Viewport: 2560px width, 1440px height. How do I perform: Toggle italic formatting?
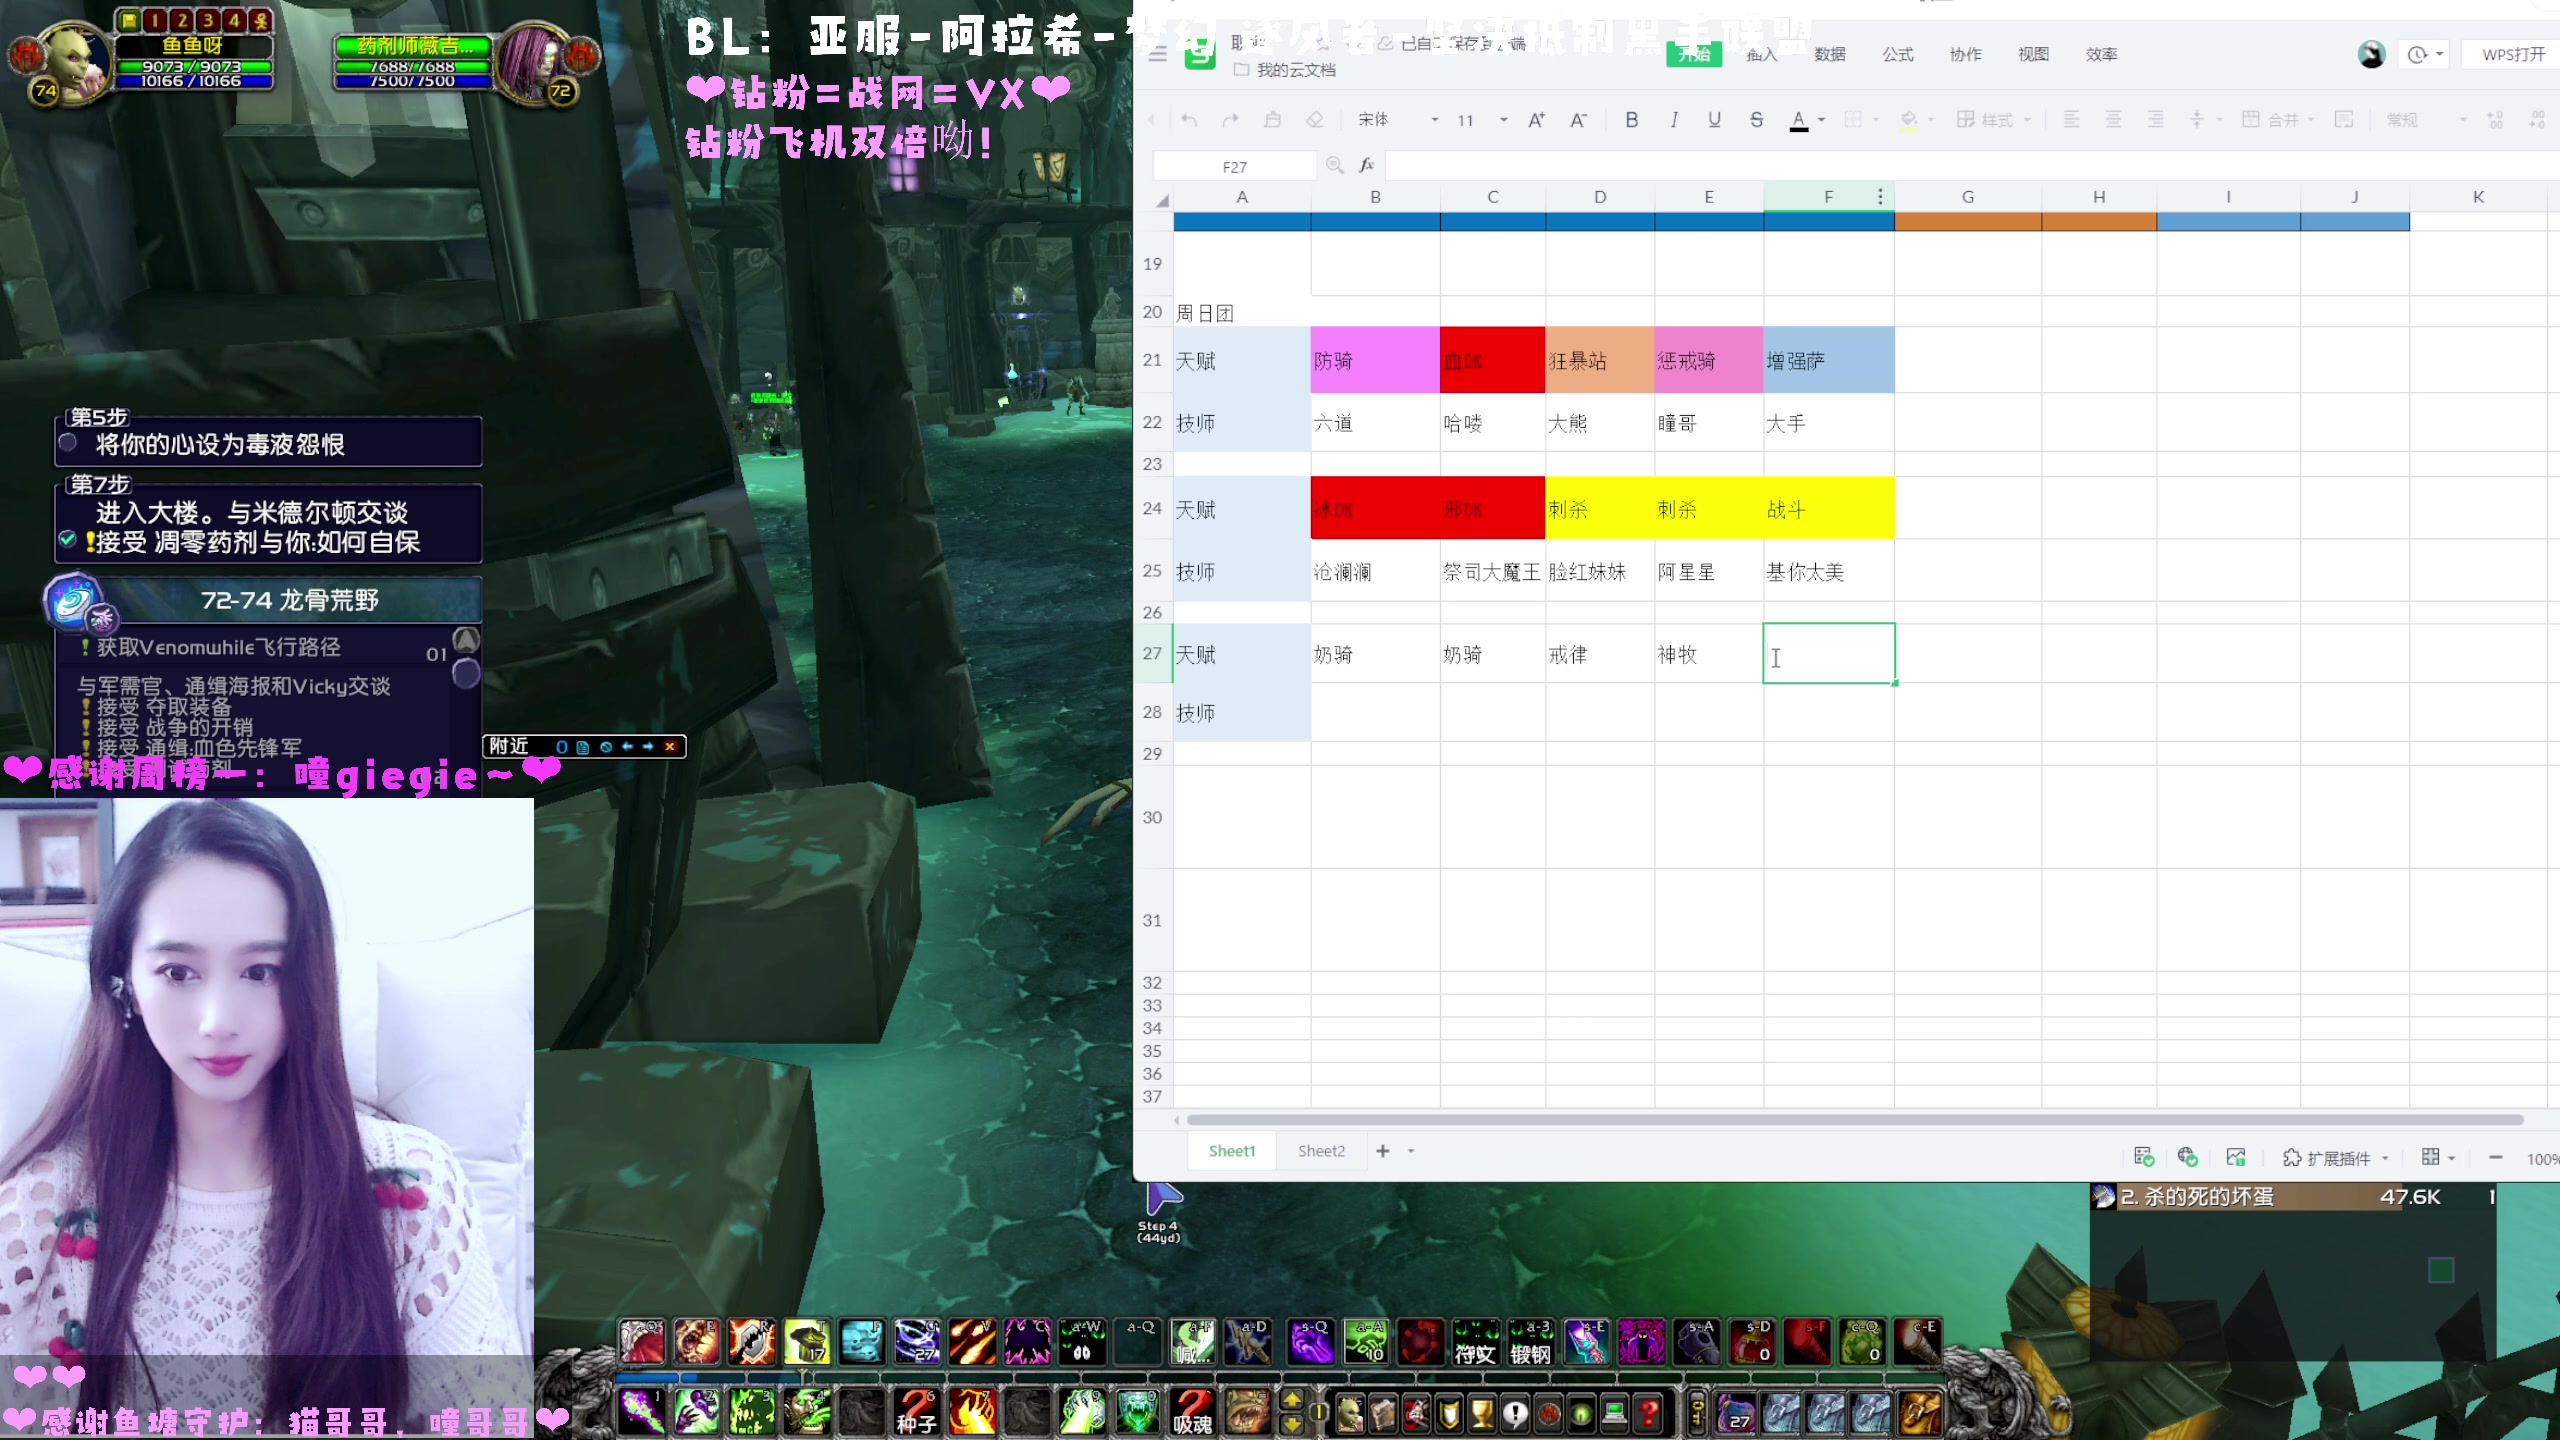pyautogui.click(x=1673, y=120)
